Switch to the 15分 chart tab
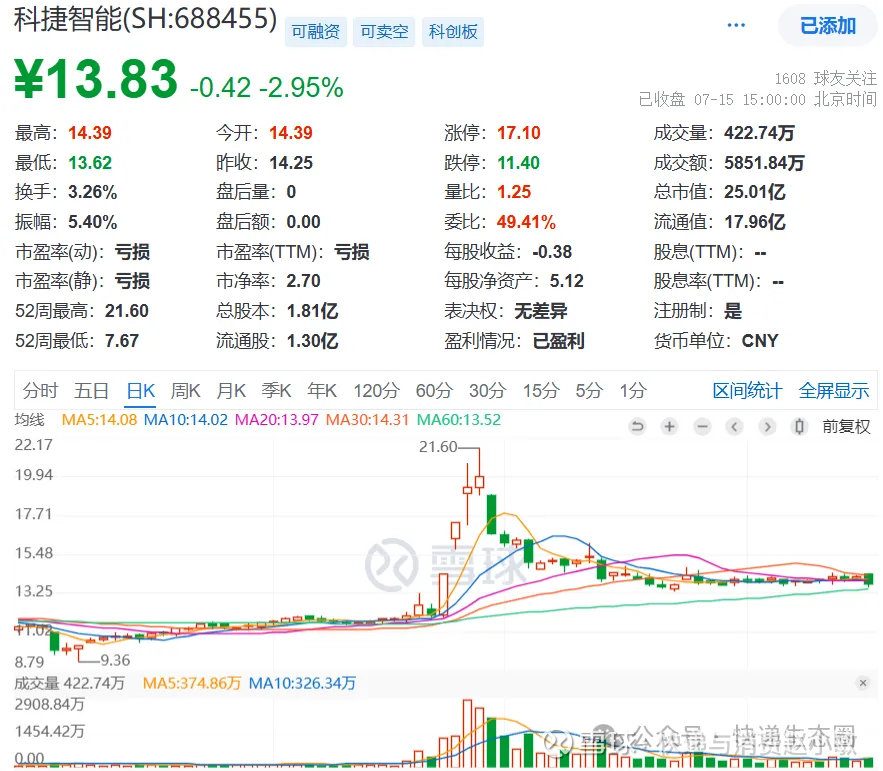 click(541, 390)
